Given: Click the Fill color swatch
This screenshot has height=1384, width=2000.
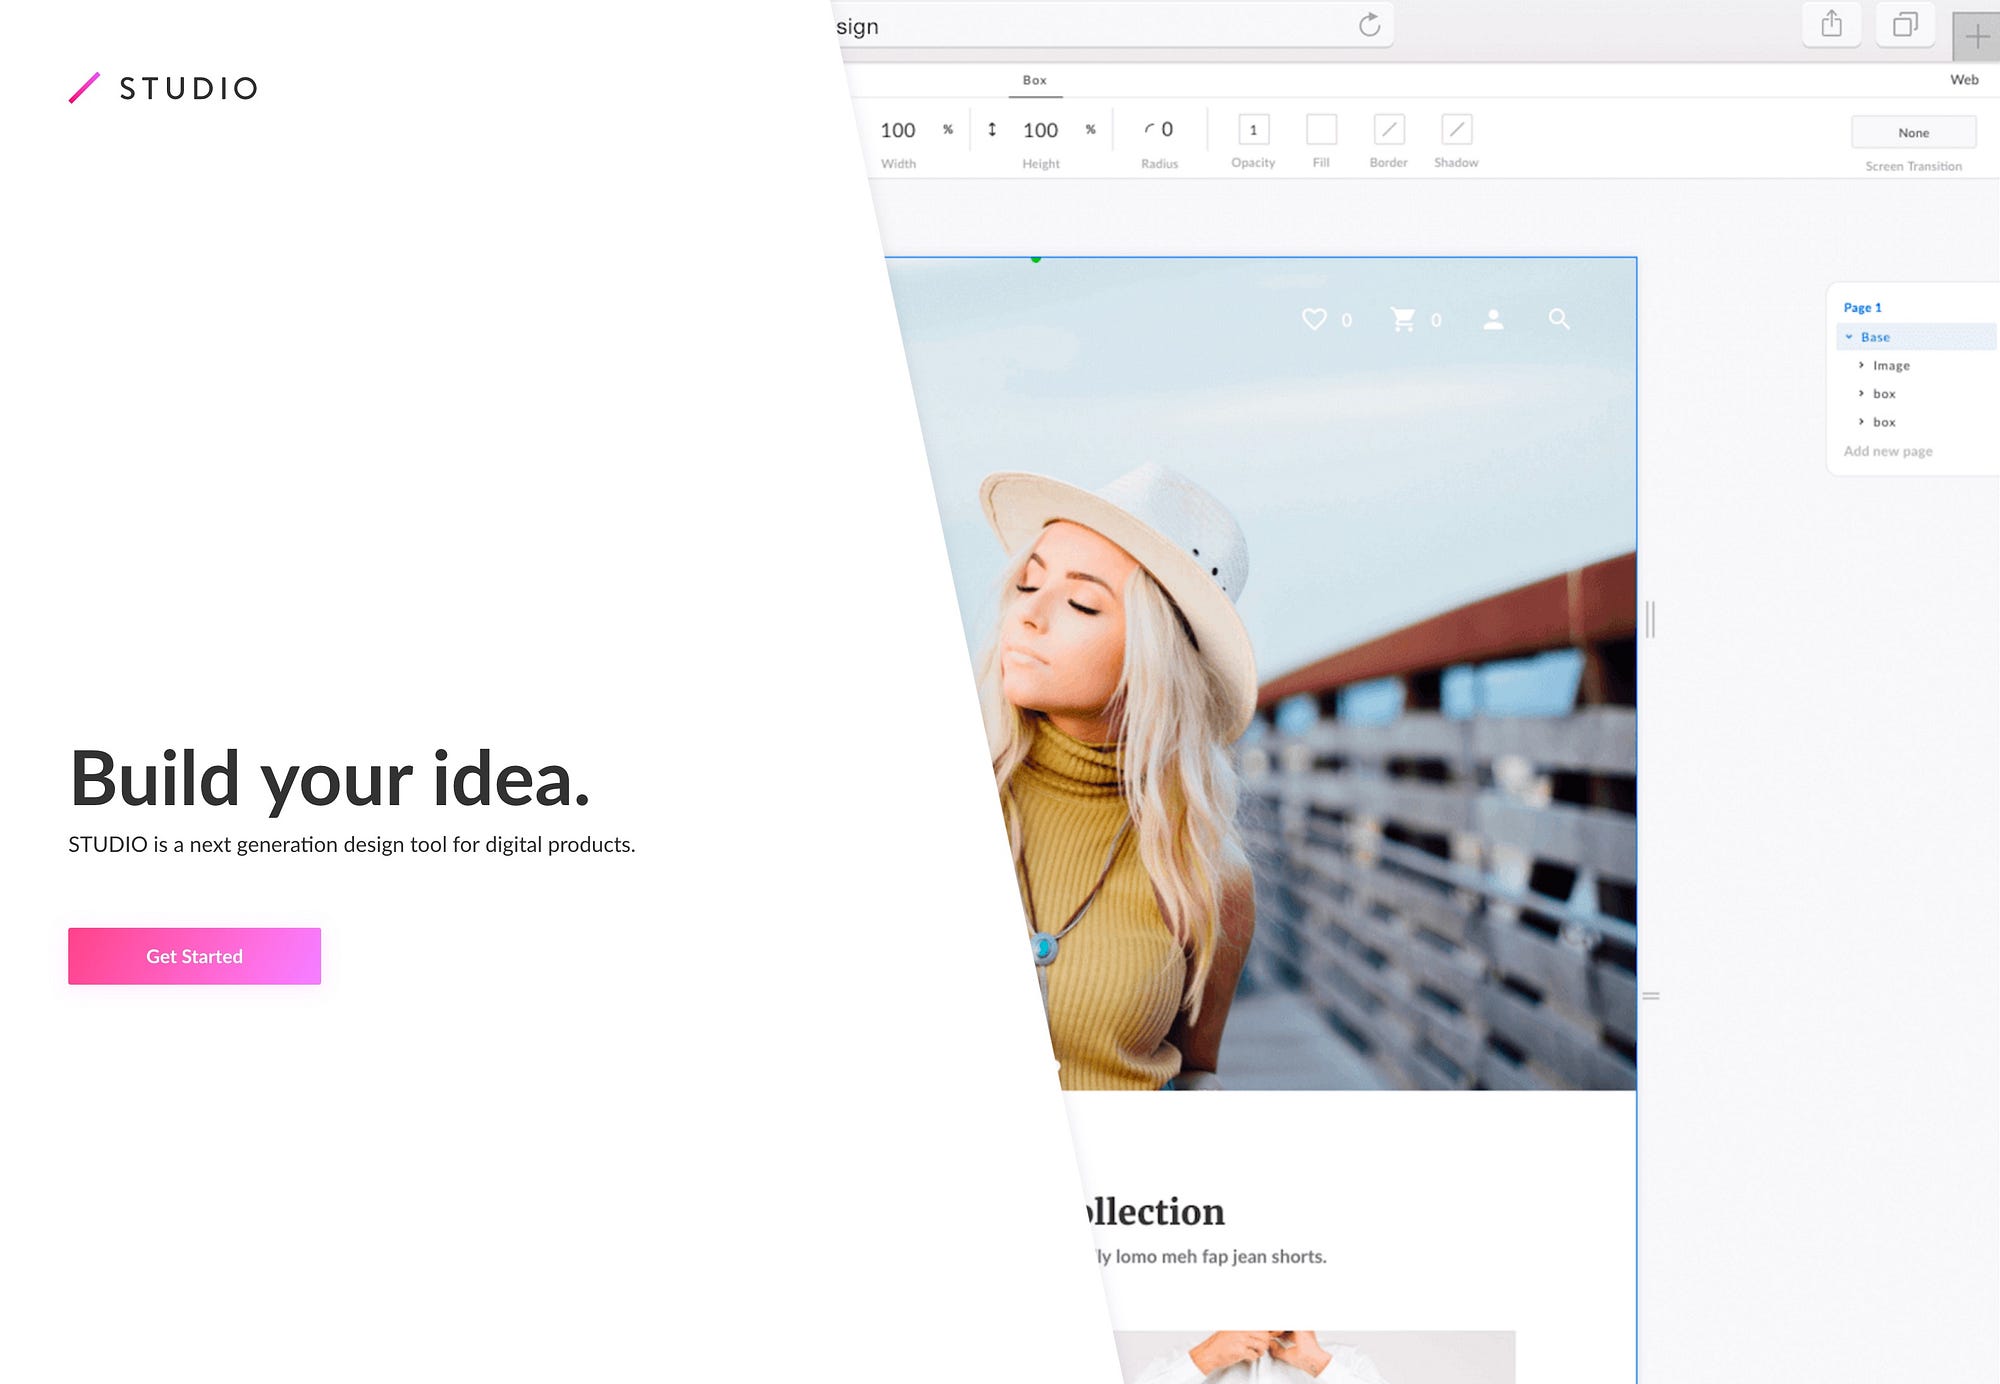Looking at the screenshot, I should click(x=1321, y=129).
